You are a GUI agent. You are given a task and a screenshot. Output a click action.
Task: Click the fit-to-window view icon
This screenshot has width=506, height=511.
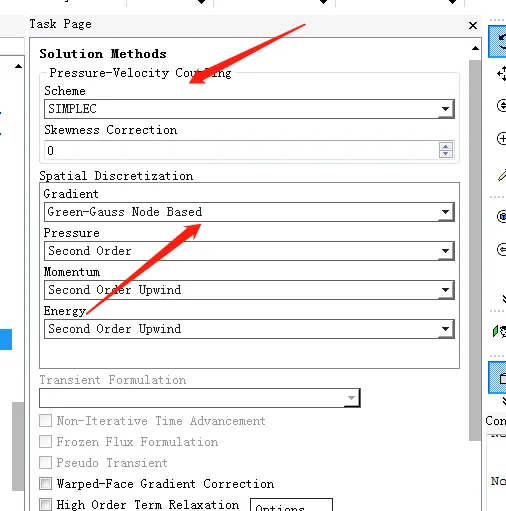502,216
